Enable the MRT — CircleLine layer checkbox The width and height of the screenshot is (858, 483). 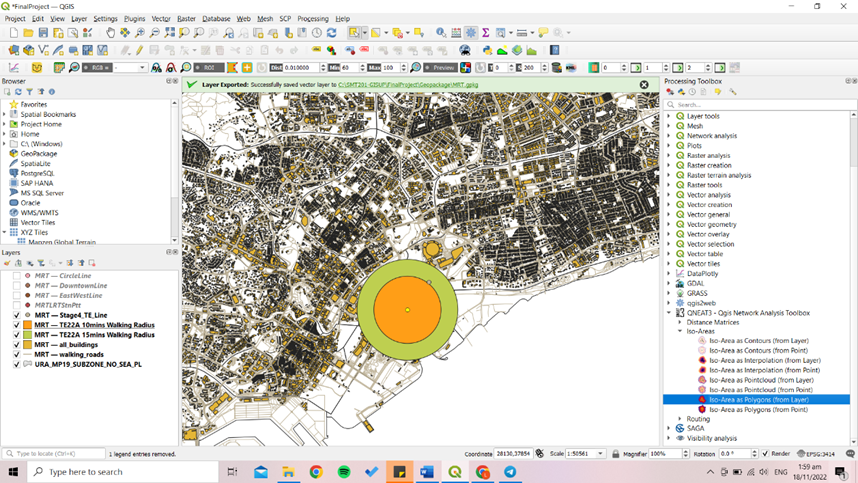coord(17,276)
